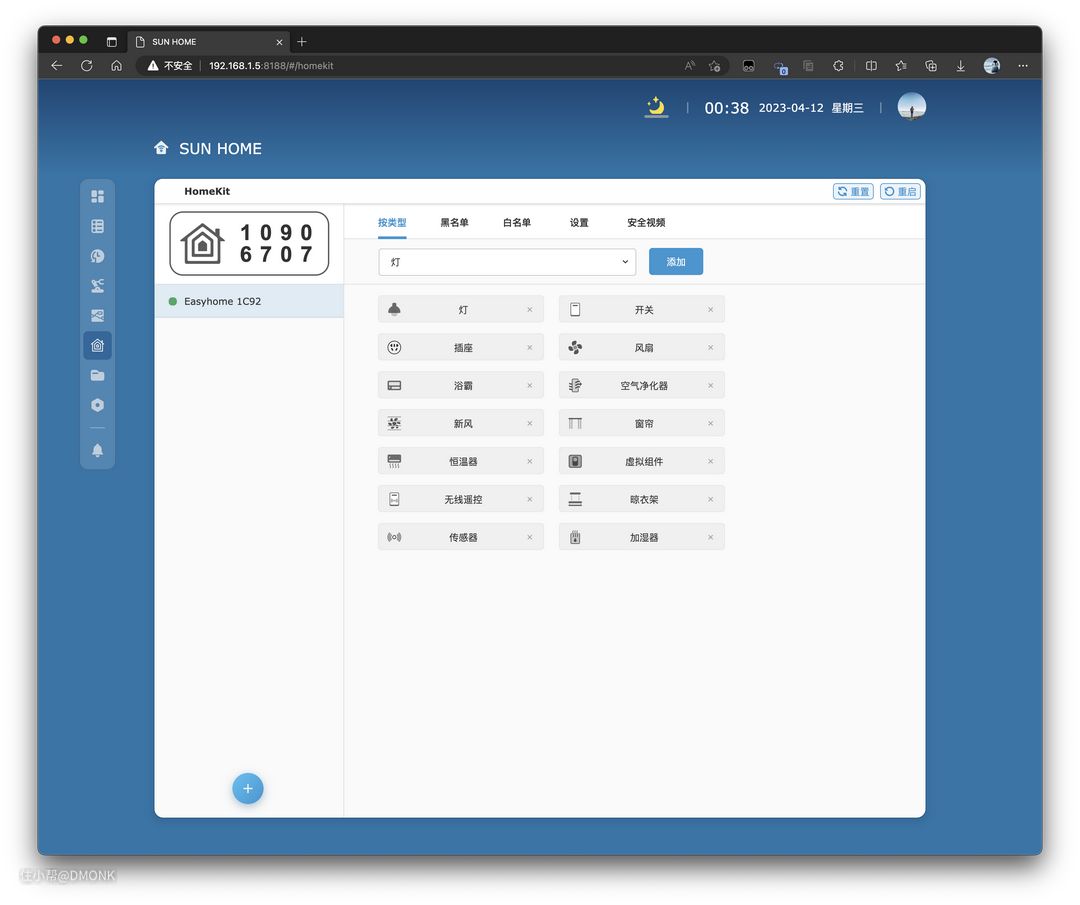This screenshot has height=905, width=1080.
Task: Select the robot arm automation sidebar icon
Action: point(97,286)
